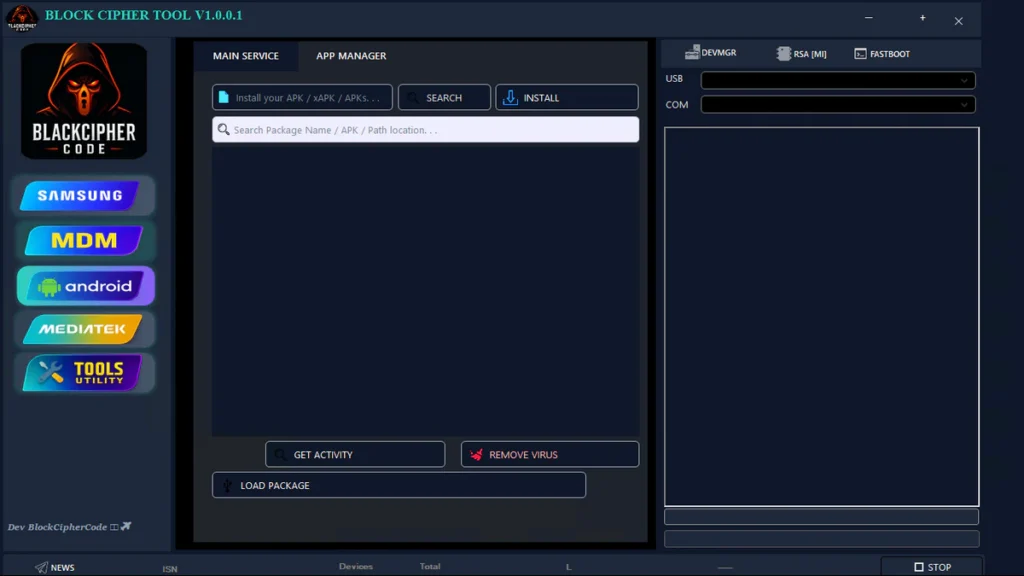Image resolution: width=1024 pixels, height=576 pixels.
Task: Click the BlackCipher Code hooded logo
Action: click(x=84, y=101)
